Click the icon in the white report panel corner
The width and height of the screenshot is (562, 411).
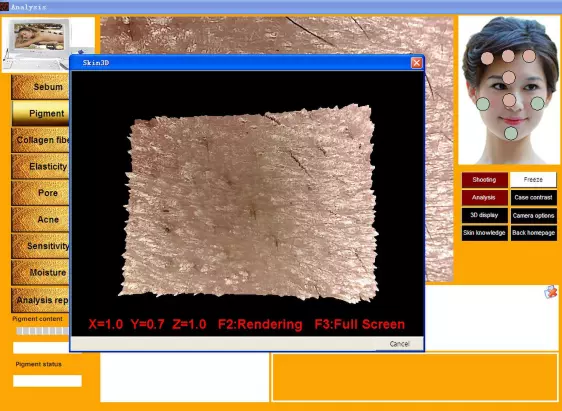551,292
